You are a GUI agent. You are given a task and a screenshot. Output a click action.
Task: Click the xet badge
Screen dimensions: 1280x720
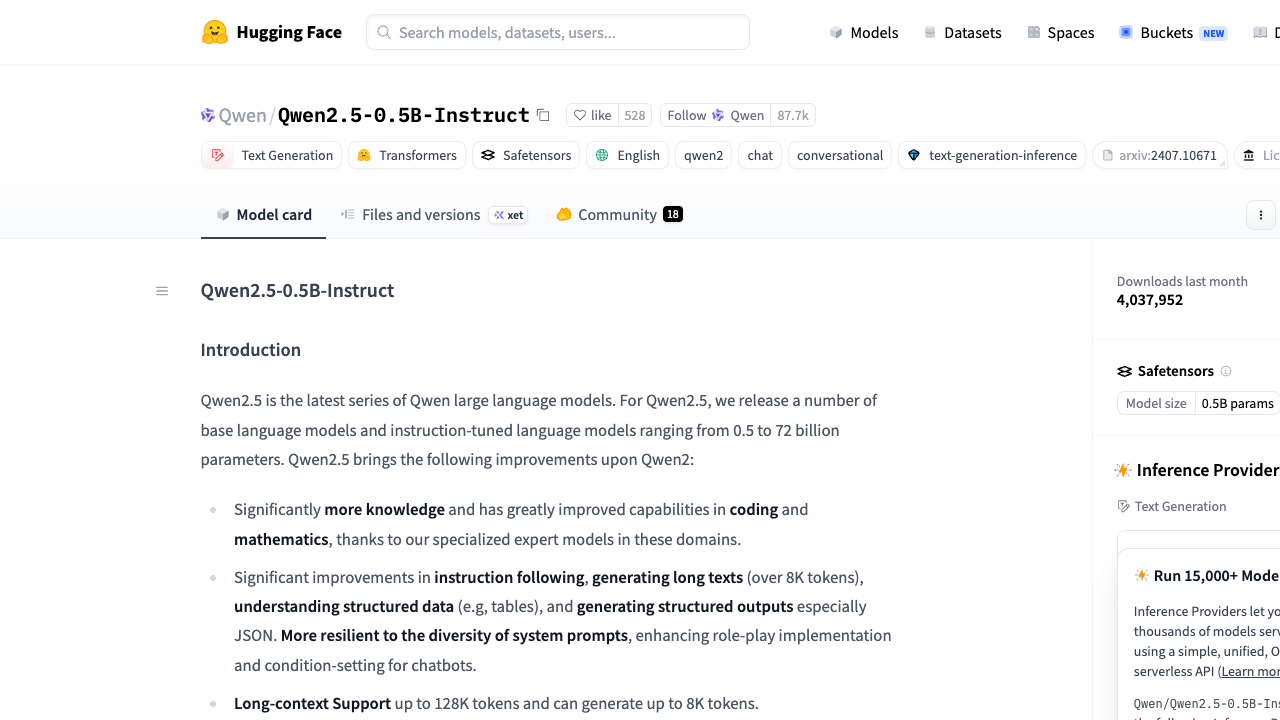508,215
